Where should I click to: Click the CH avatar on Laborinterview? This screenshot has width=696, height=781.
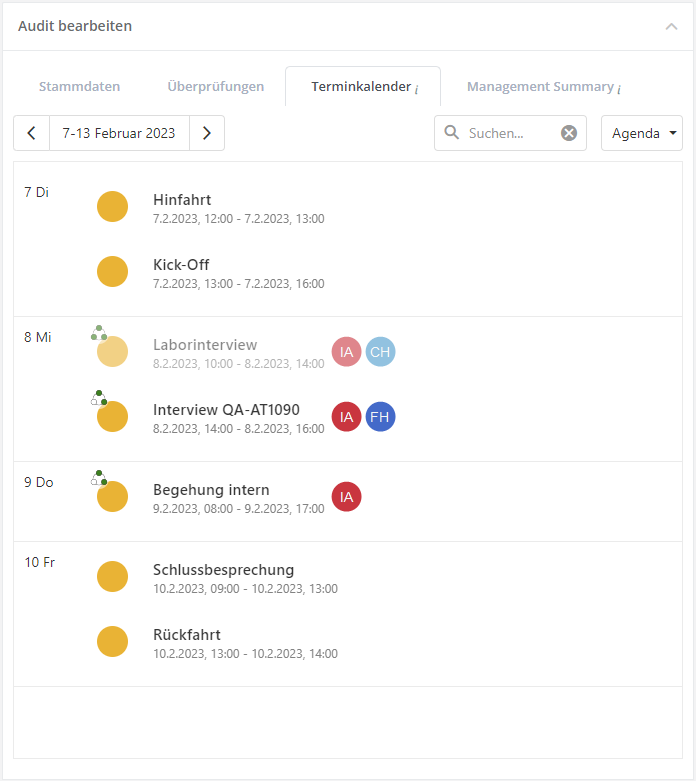[380, 352]
